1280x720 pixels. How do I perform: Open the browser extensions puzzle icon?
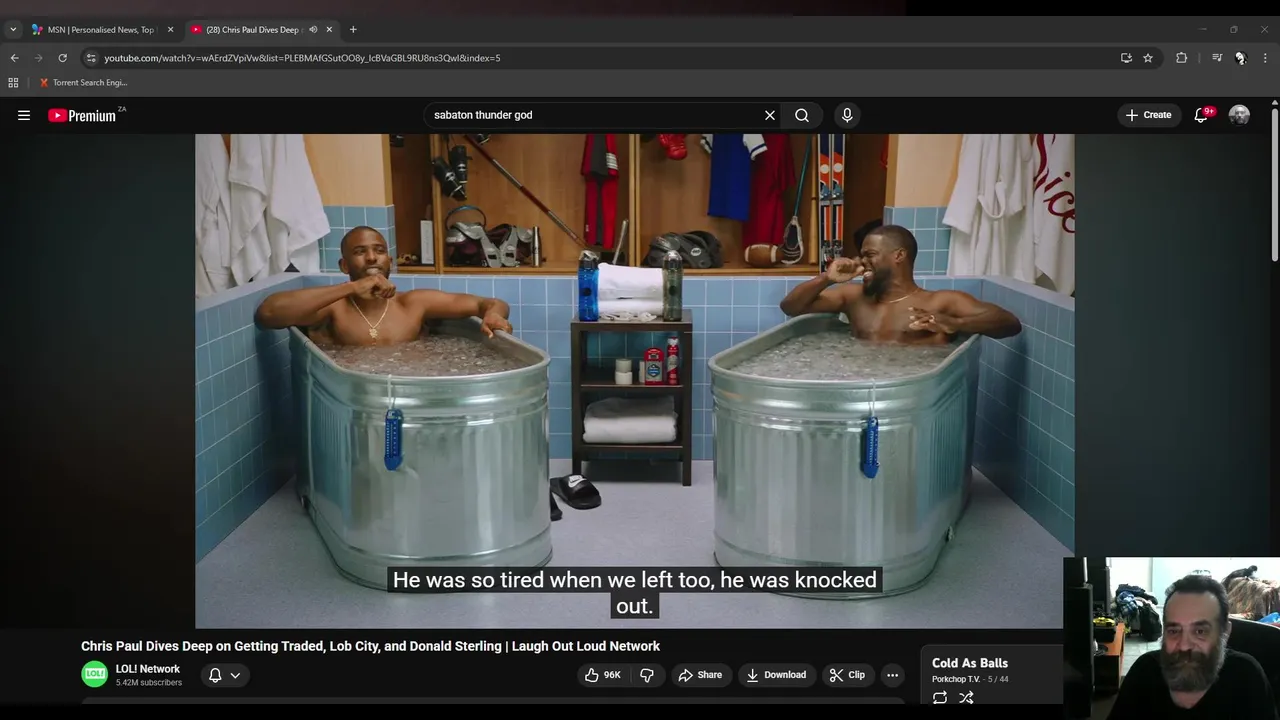click(x=1181, y=58)
